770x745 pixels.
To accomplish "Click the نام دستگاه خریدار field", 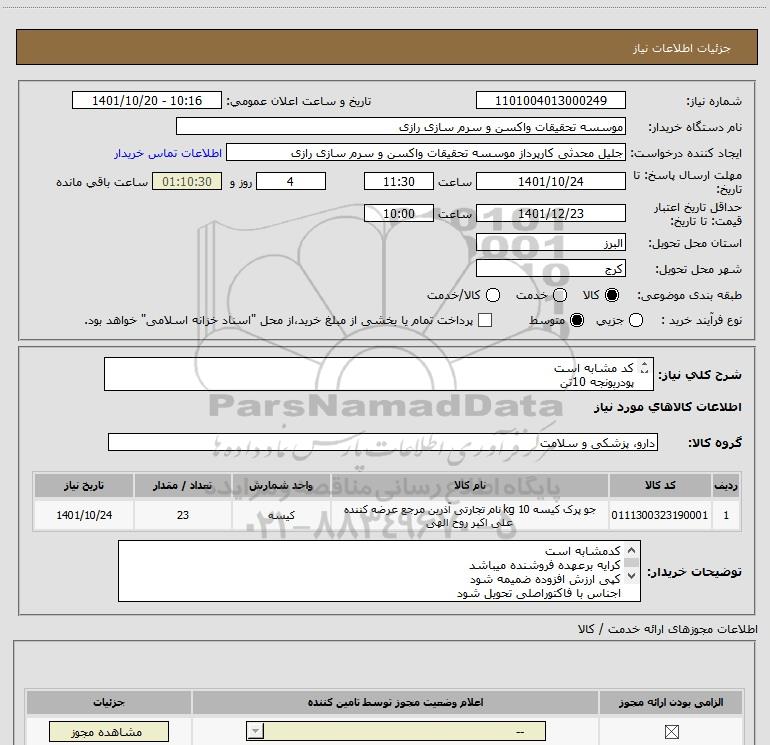I will pos(401,127).
